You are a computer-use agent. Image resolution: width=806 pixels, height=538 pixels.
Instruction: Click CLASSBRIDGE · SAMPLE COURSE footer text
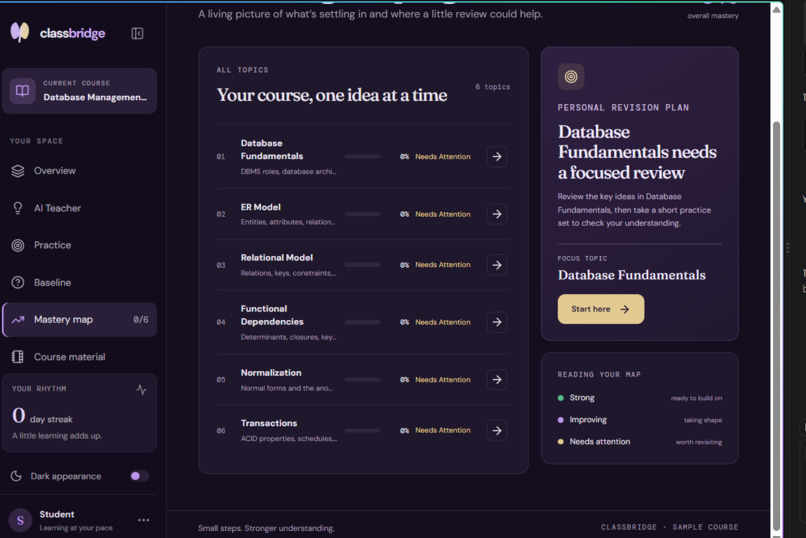(670, 527)
